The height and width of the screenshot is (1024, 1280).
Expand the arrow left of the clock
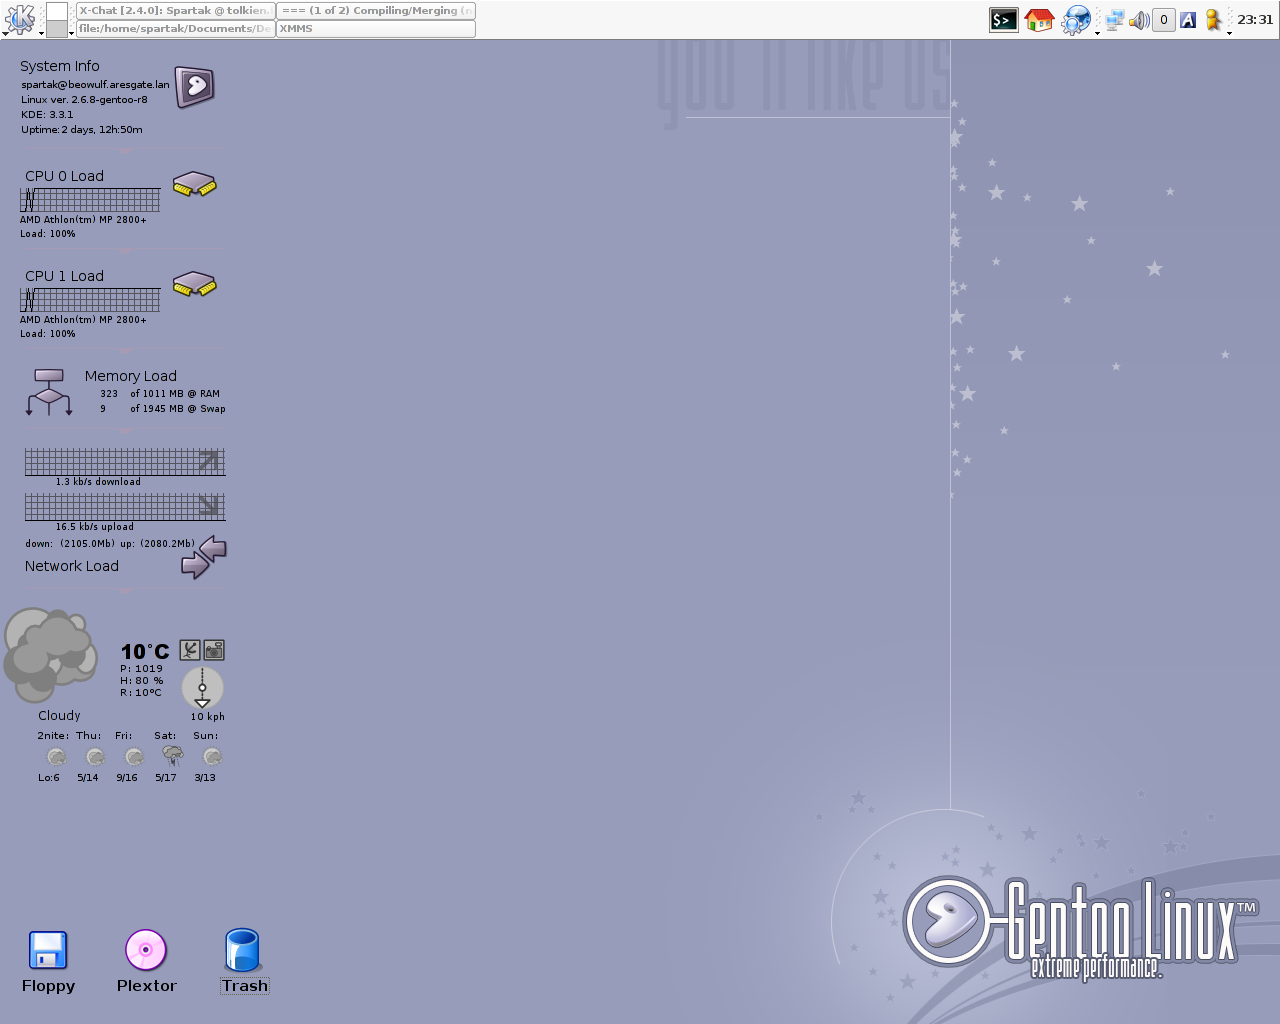tap(1229, 33)
